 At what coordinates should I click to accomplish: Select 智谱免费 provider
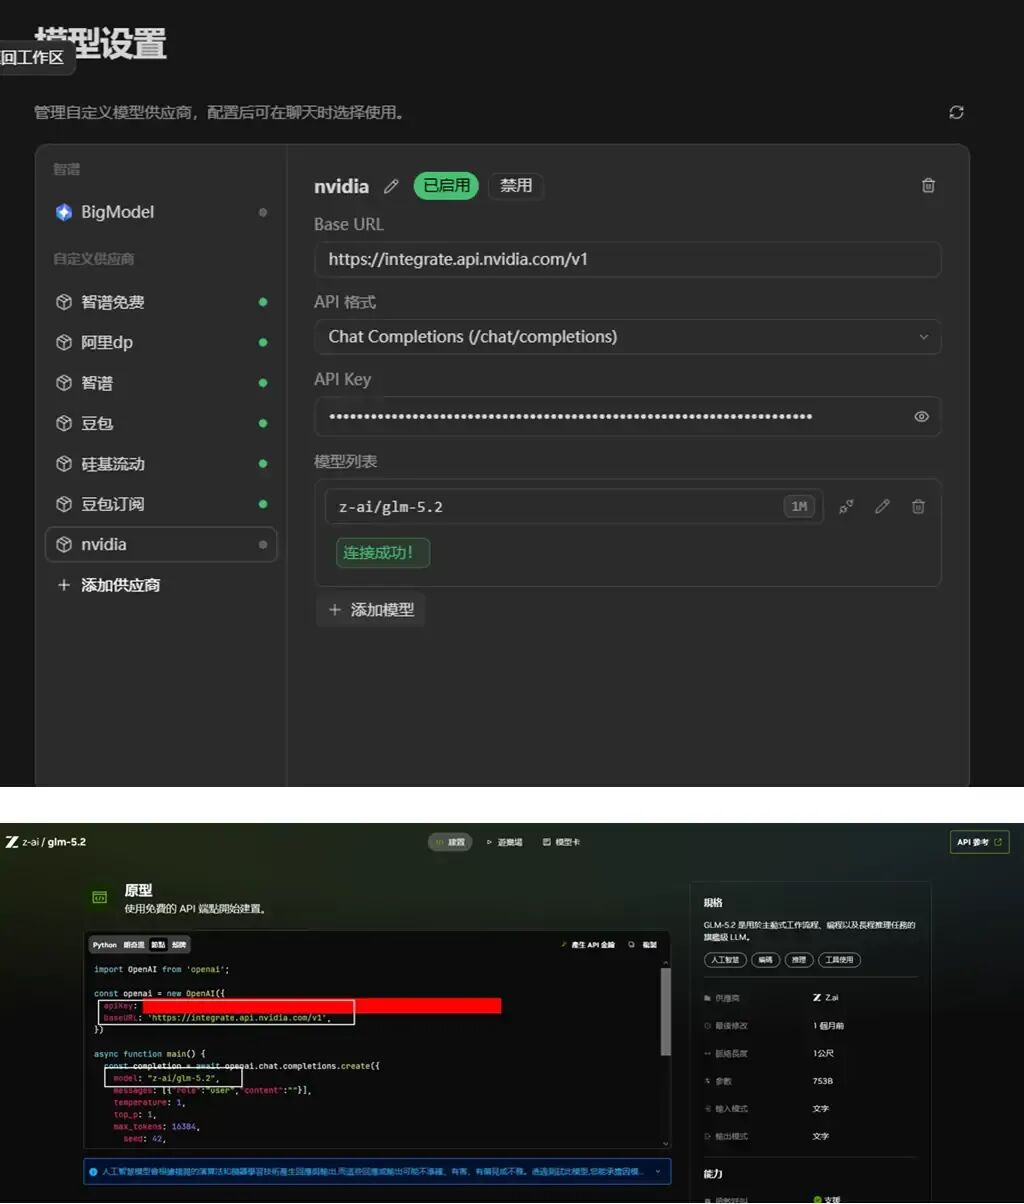(x=161, y=302)
